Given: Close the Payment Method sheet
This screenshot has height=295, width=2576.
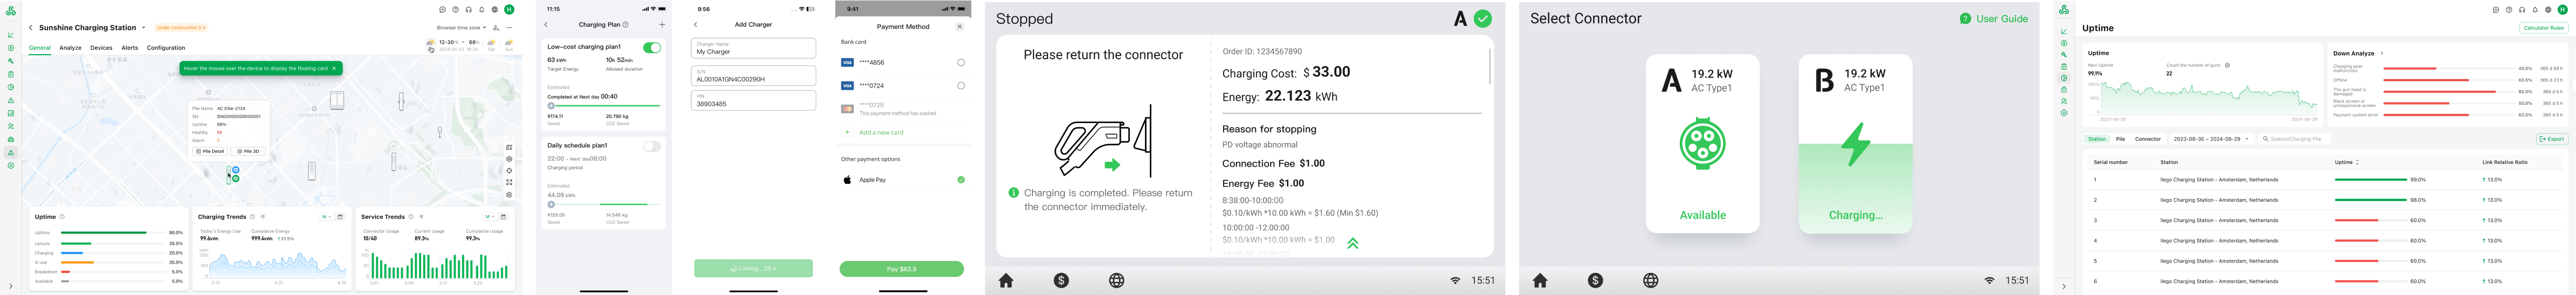Looking at the screenshot, I should click(959, 27).
